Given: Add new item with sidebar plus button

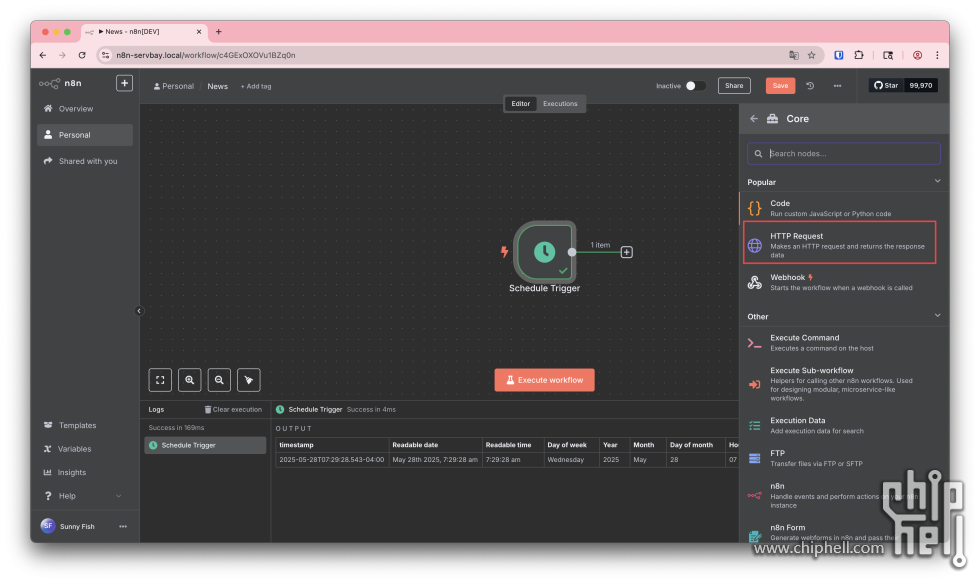Looking at the screenshot, I should [124, 83].
